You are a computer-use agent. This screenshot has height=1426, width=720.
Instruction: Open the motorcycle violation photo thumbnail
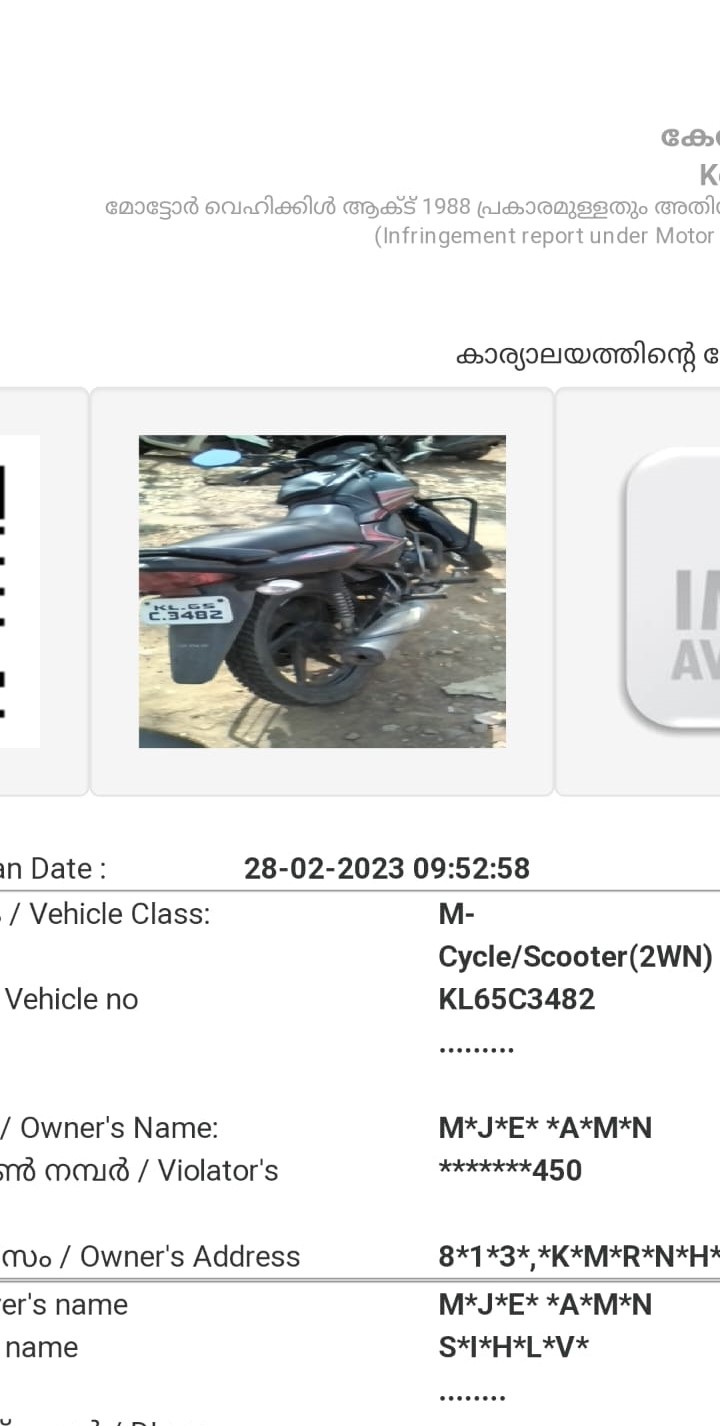[x=322, y=591]
